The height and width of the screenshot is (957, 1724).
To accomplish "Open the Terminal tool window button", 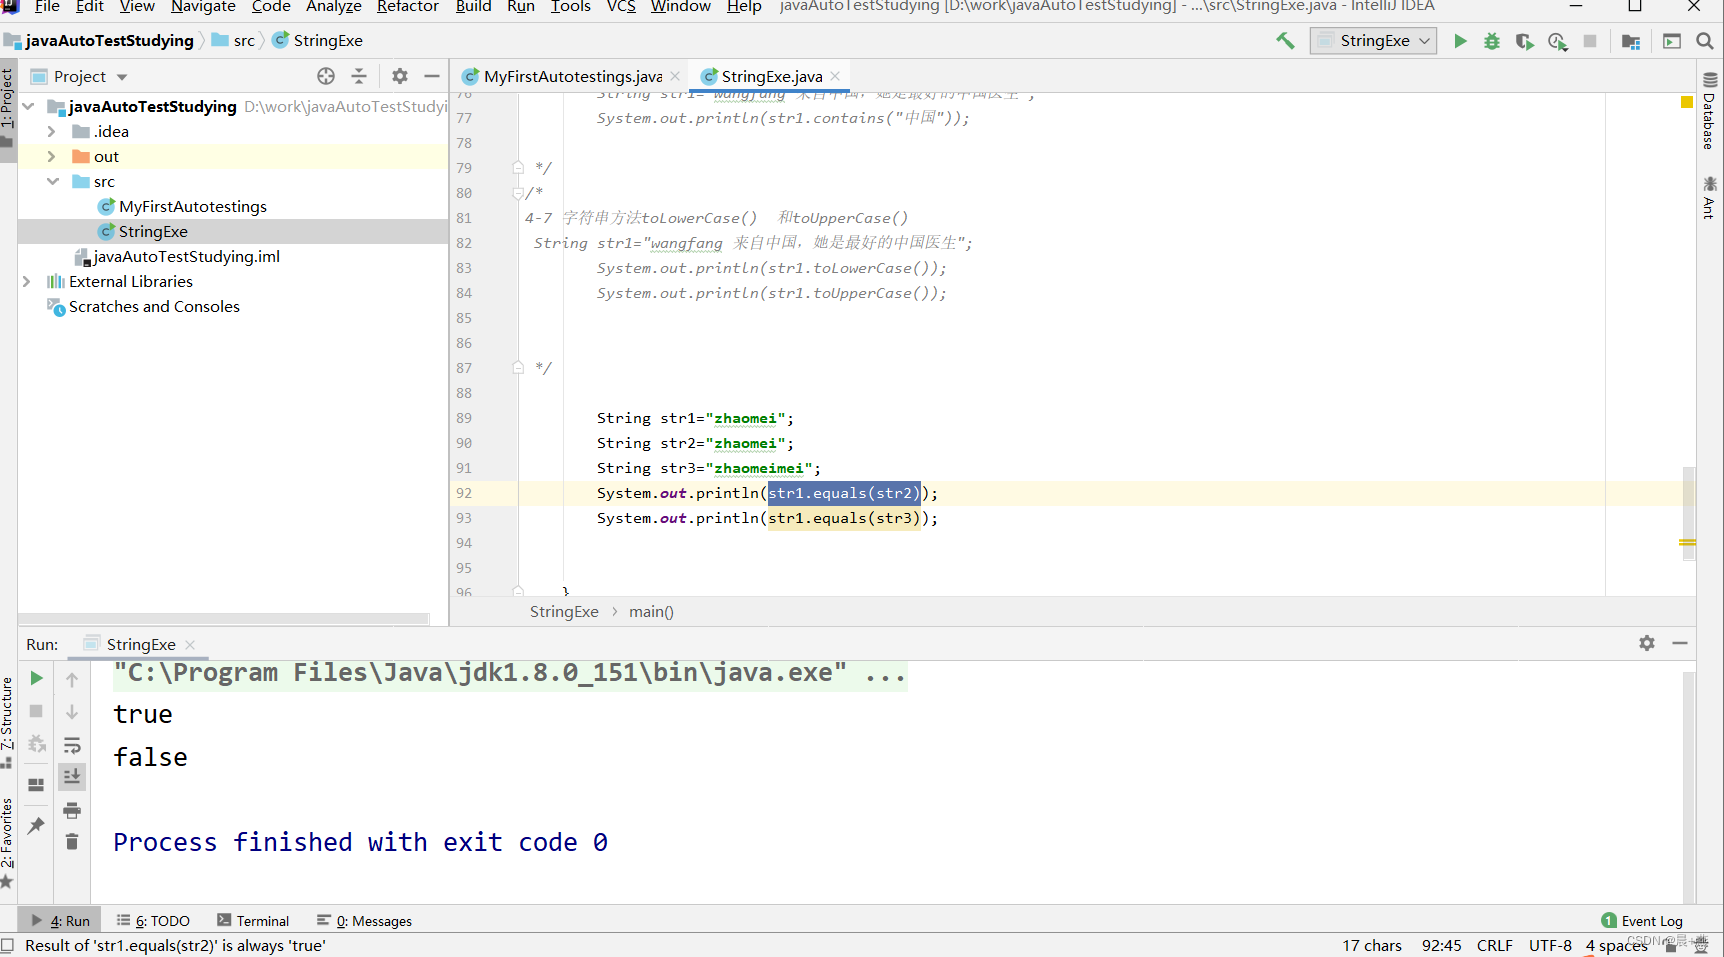I will pyautogui.click(x=253, y=921).
